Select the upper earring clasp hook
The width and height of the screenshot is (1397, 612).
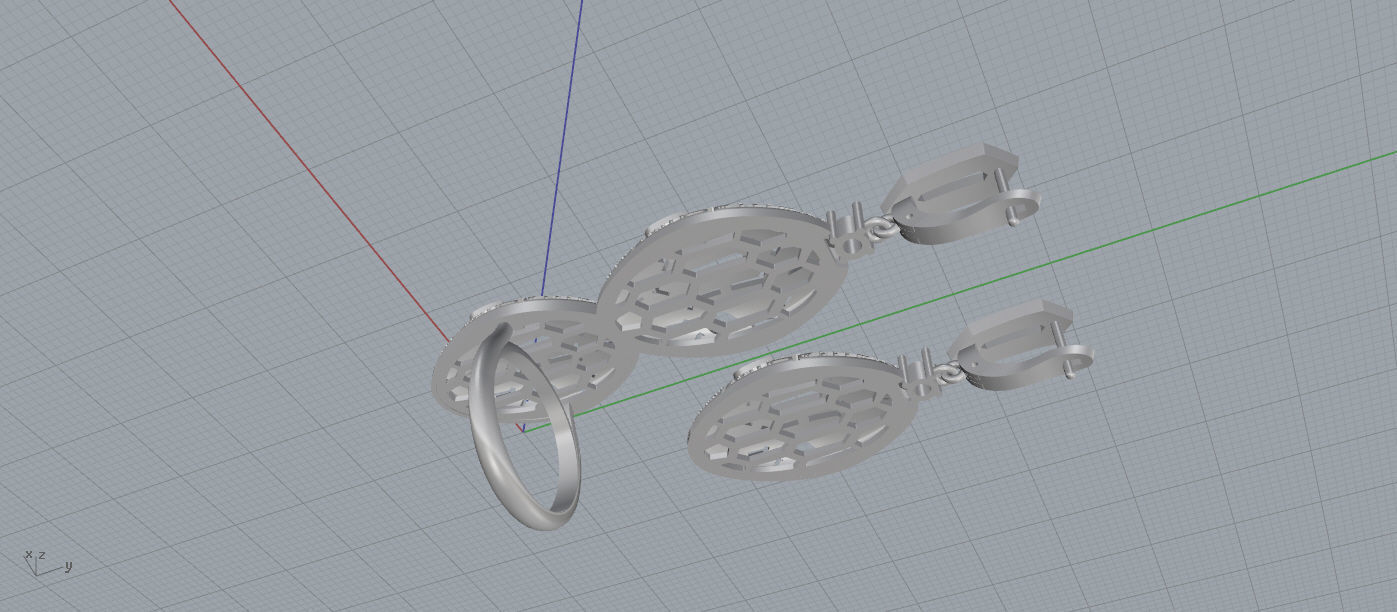pos(962,195)
